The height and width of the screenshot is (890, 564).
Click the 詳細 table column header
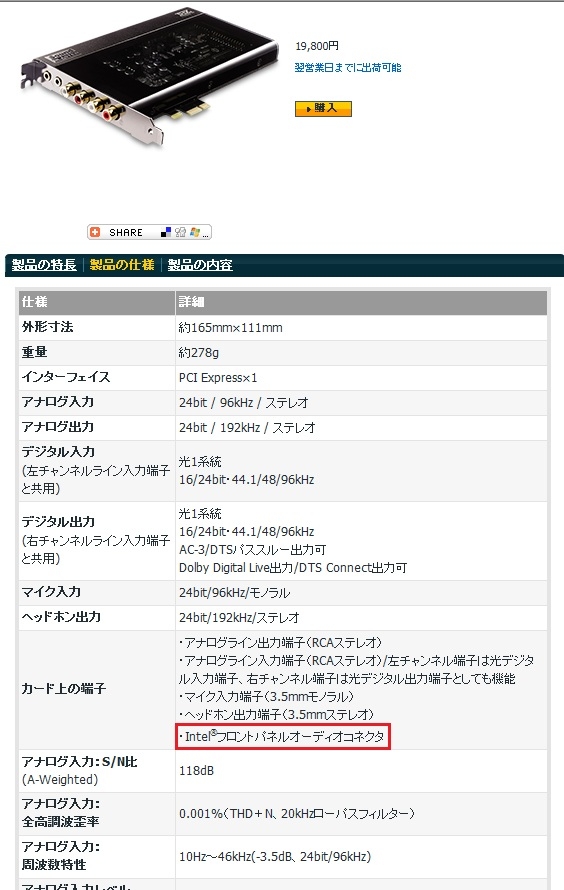point(191,301)
